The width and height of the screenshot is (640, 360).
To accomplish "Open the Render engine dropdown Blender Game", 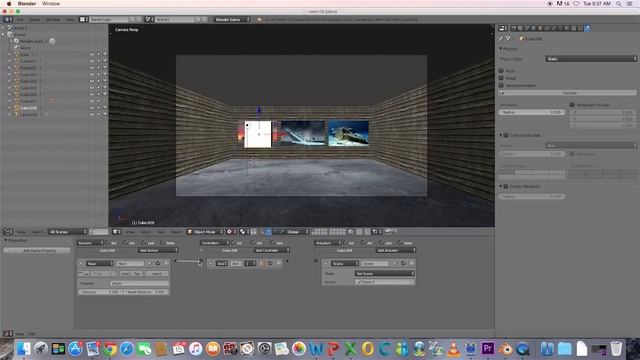I will pos(232,20).
